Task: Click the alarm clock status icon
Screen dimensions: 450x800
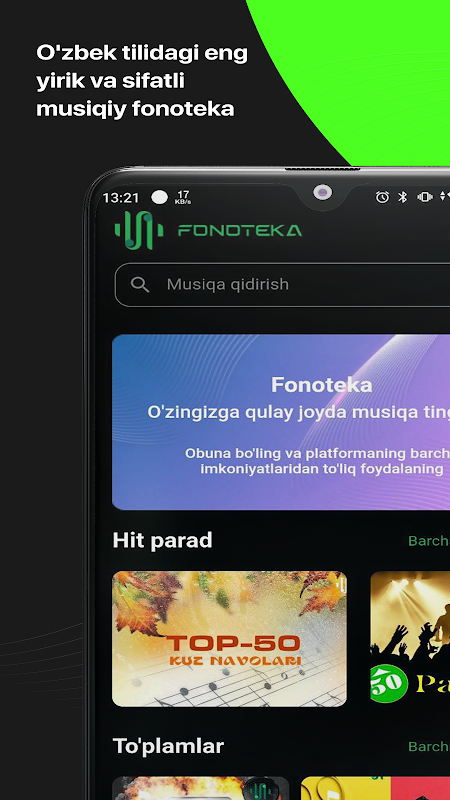Action: pos(382,197)
